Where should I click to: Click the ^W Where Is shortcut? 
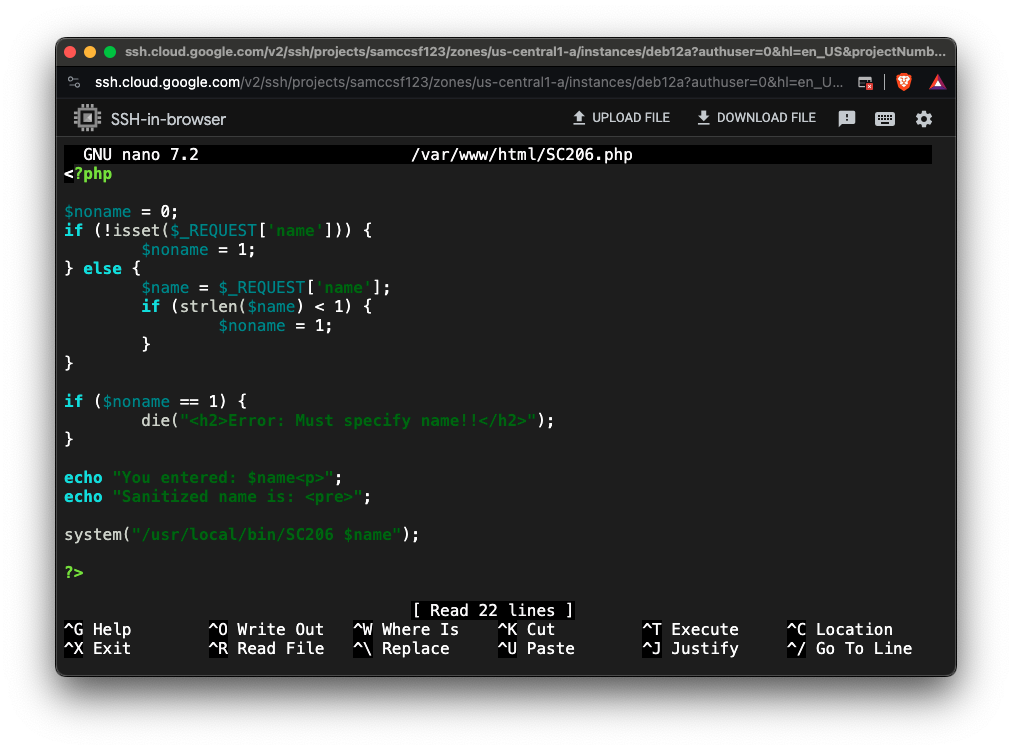pos(406,629)
